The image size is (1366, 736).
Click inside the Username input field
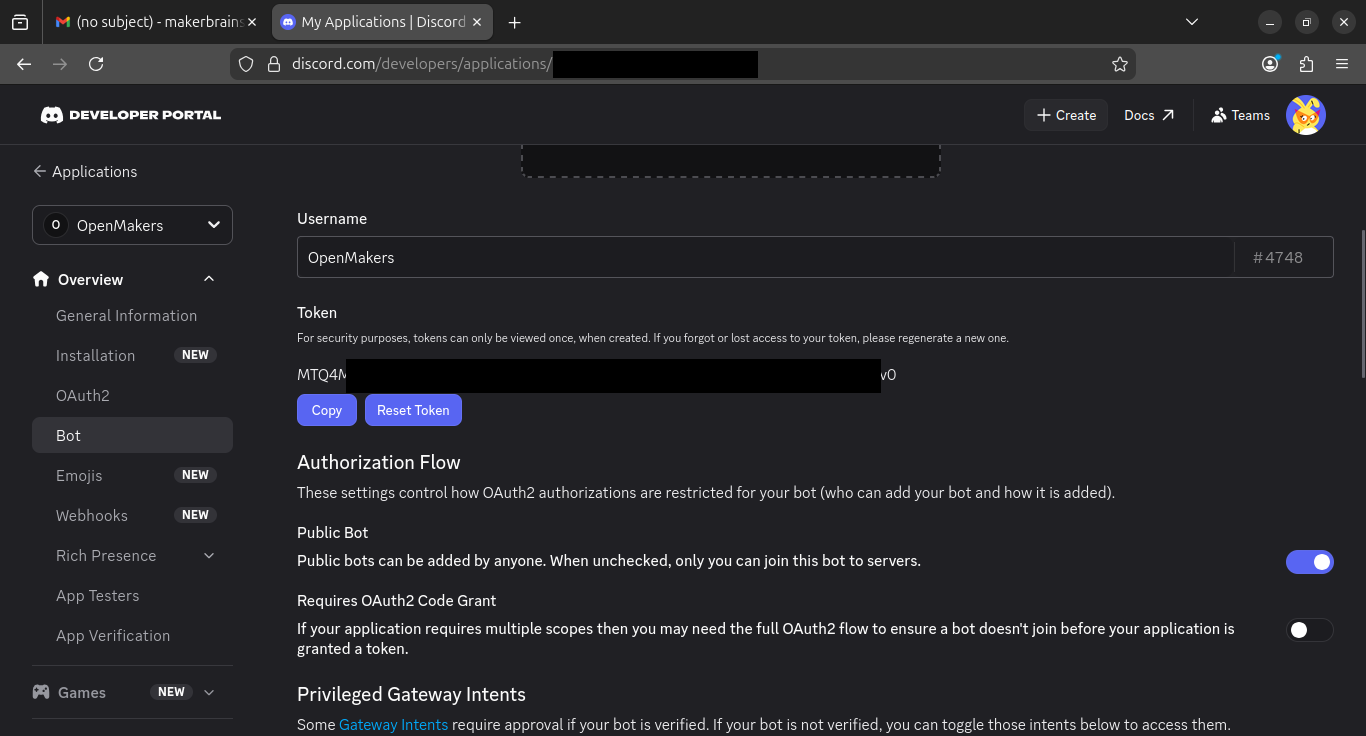(700, 257)
